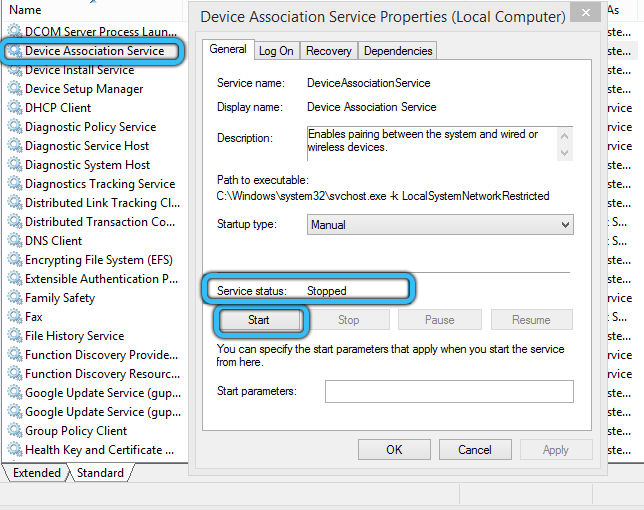Cancel the properties dialog

pos(475,450)
